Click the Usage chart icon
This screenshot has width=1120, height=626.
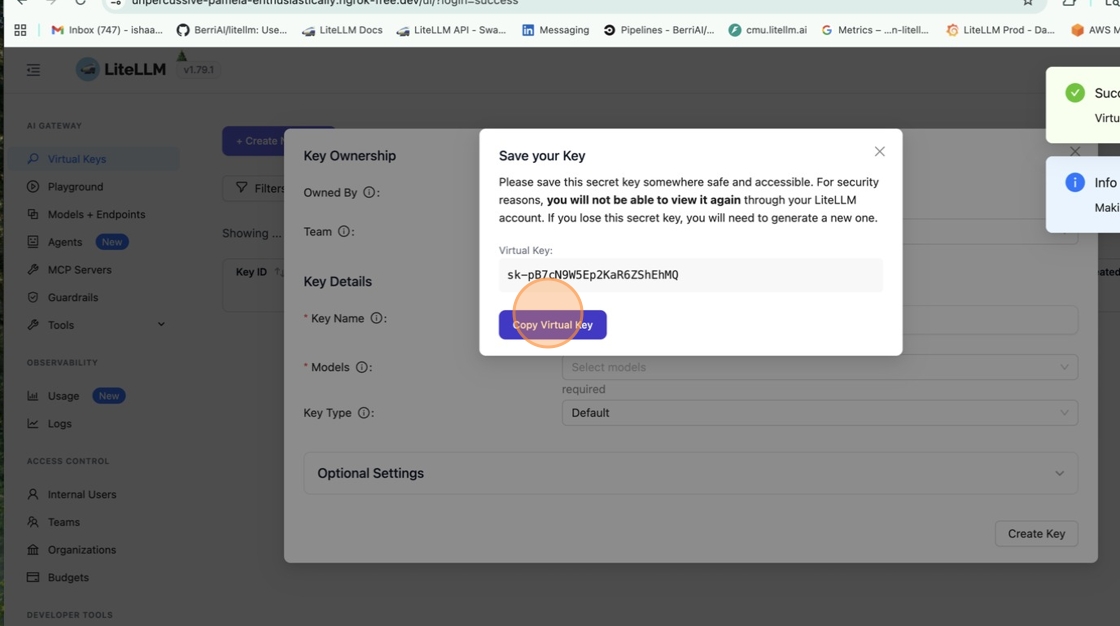tap(33, 395)
